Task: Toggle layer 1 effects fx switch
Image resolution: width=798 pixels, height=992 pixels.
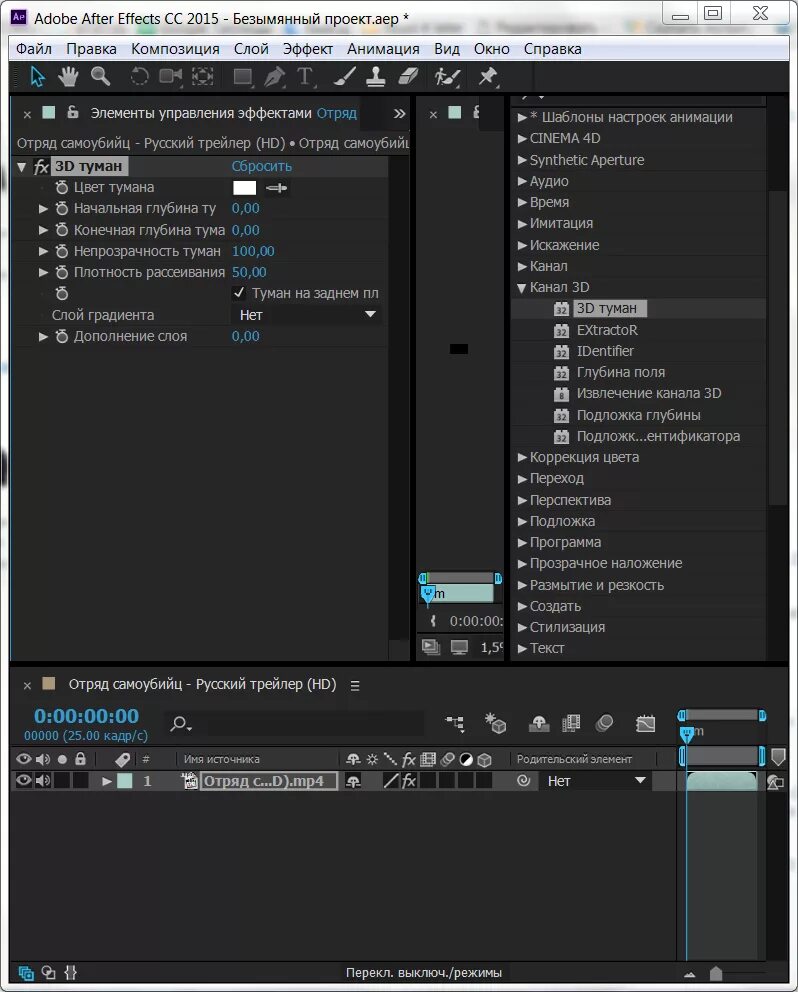Action: point(409,781)
